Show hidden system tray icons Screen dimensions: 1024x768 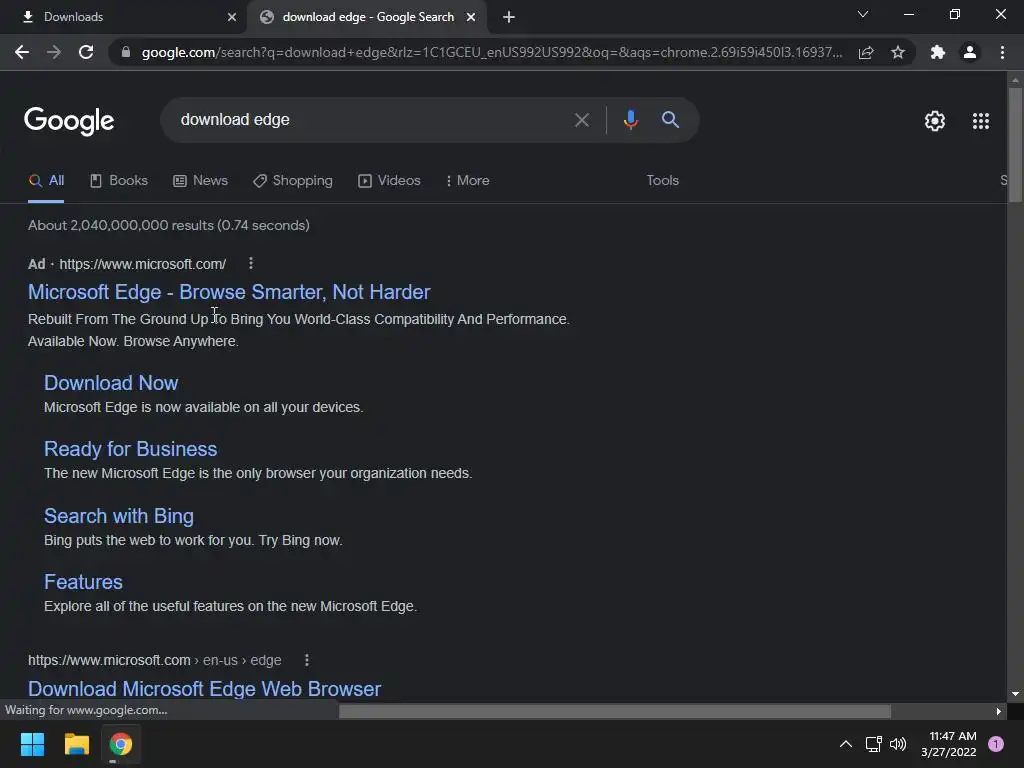845,744
